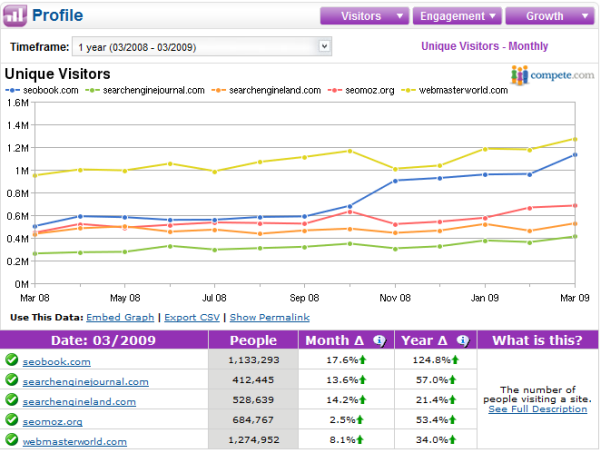
Task: Click the People value 684,767
Action: pyautogui.click(x=253, y=420)
